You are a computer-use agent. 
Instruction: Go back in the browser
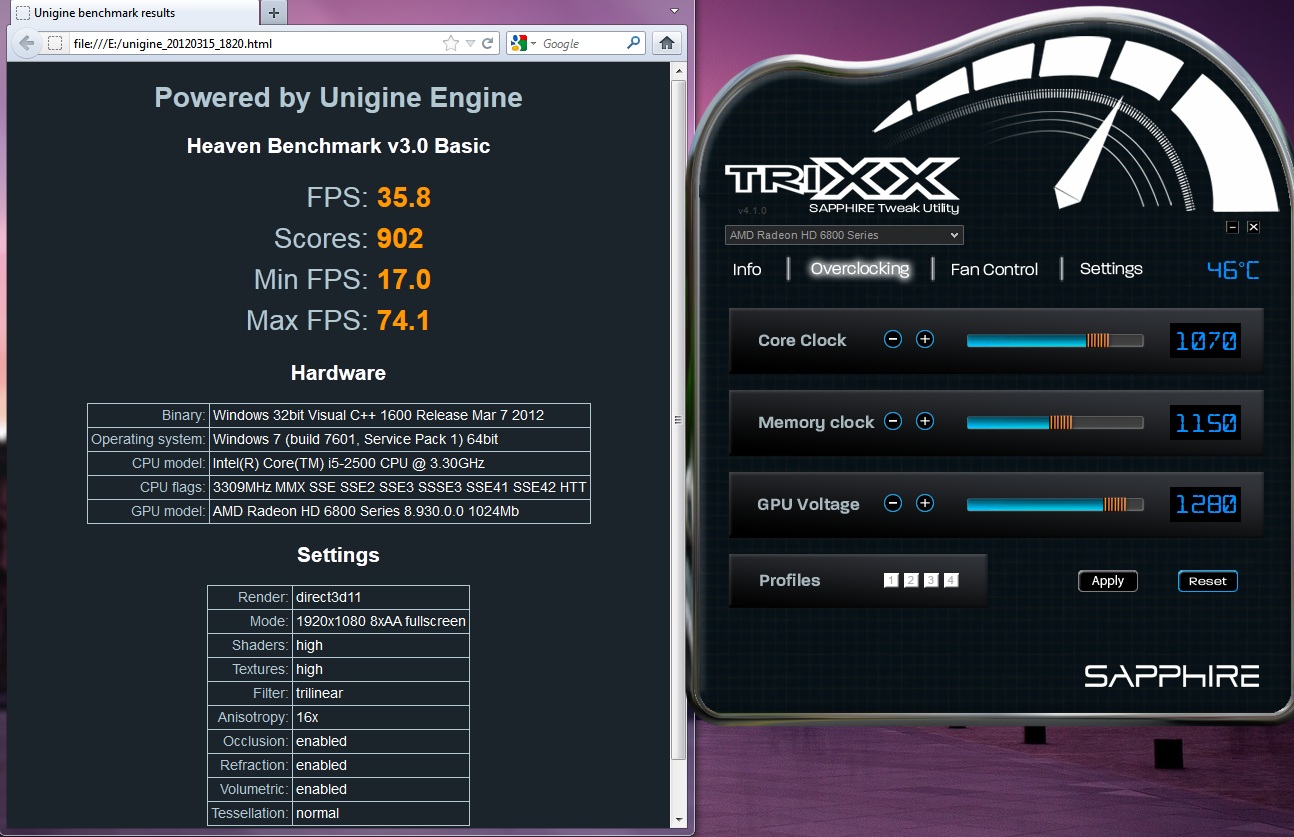coord(27,44)
